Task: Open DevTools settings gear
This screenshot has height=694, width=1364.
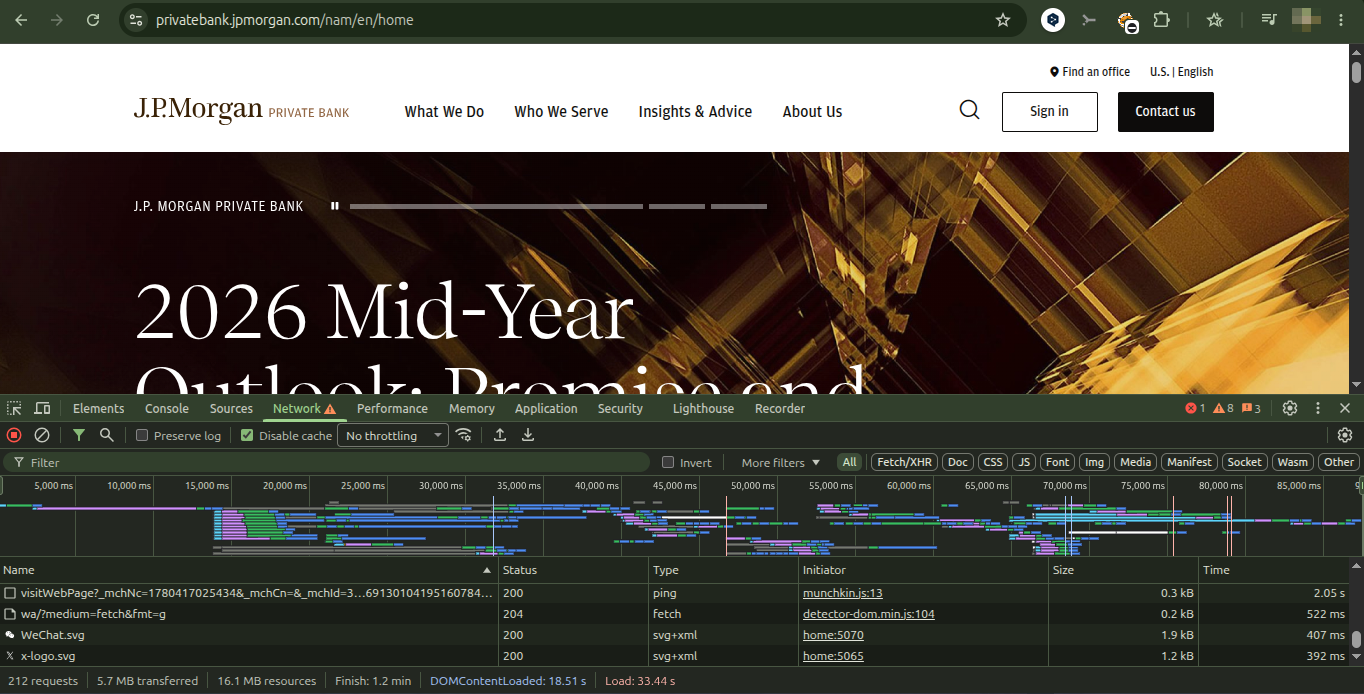Action: click(1290, 408)
